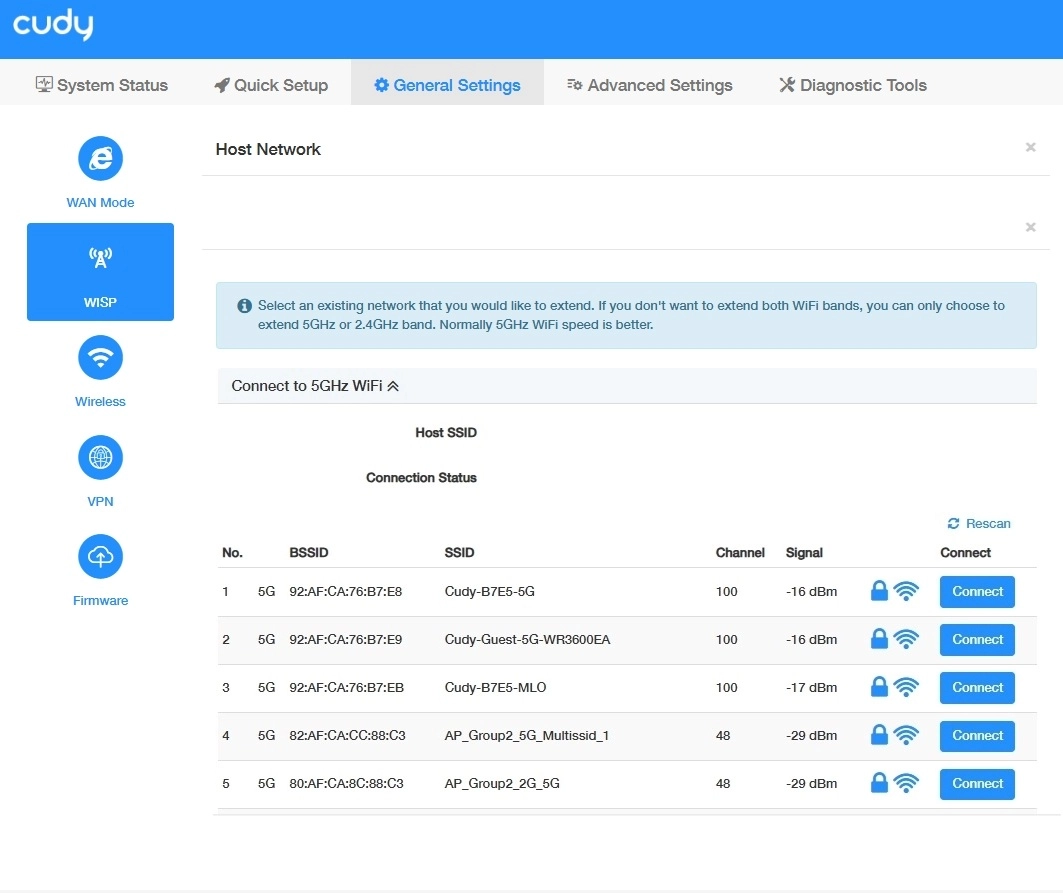This screenshot has width=1063, height=893.
Task: Click BSSID 80:AF:CA:8C:88:C3
Action: 346,784
